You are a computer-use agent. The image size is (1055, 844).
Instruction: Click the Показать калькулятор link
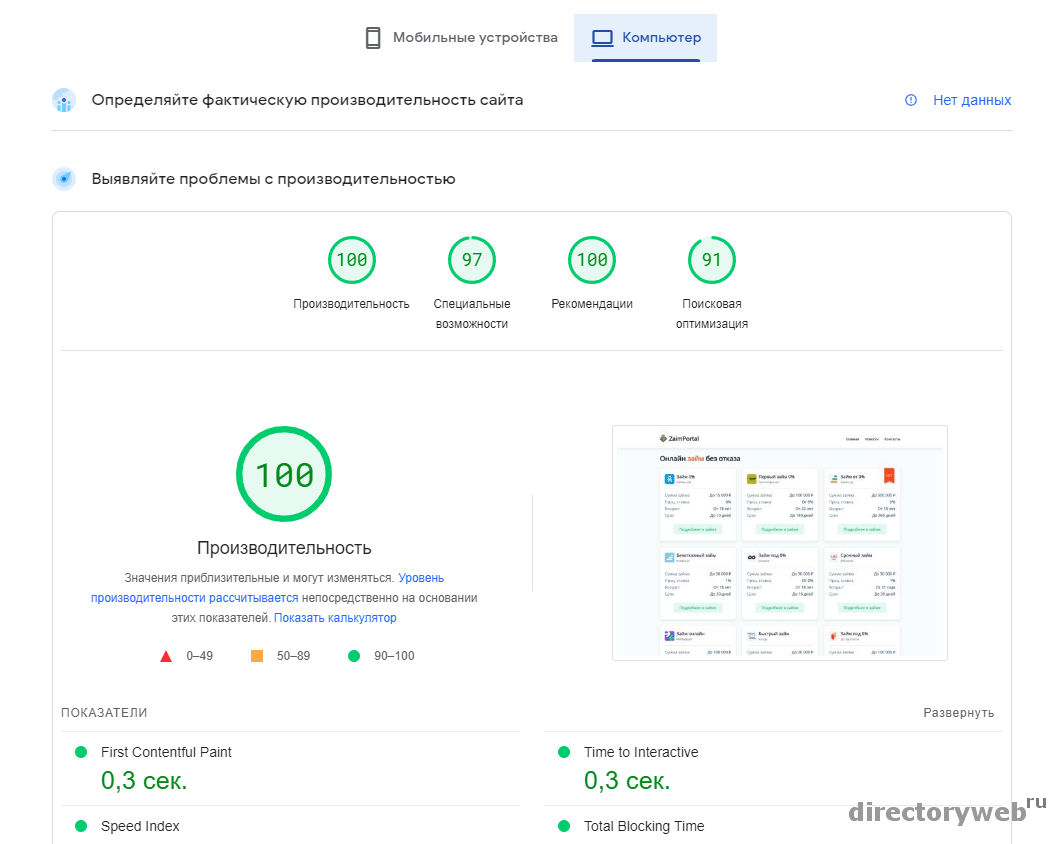pos(335,618)
